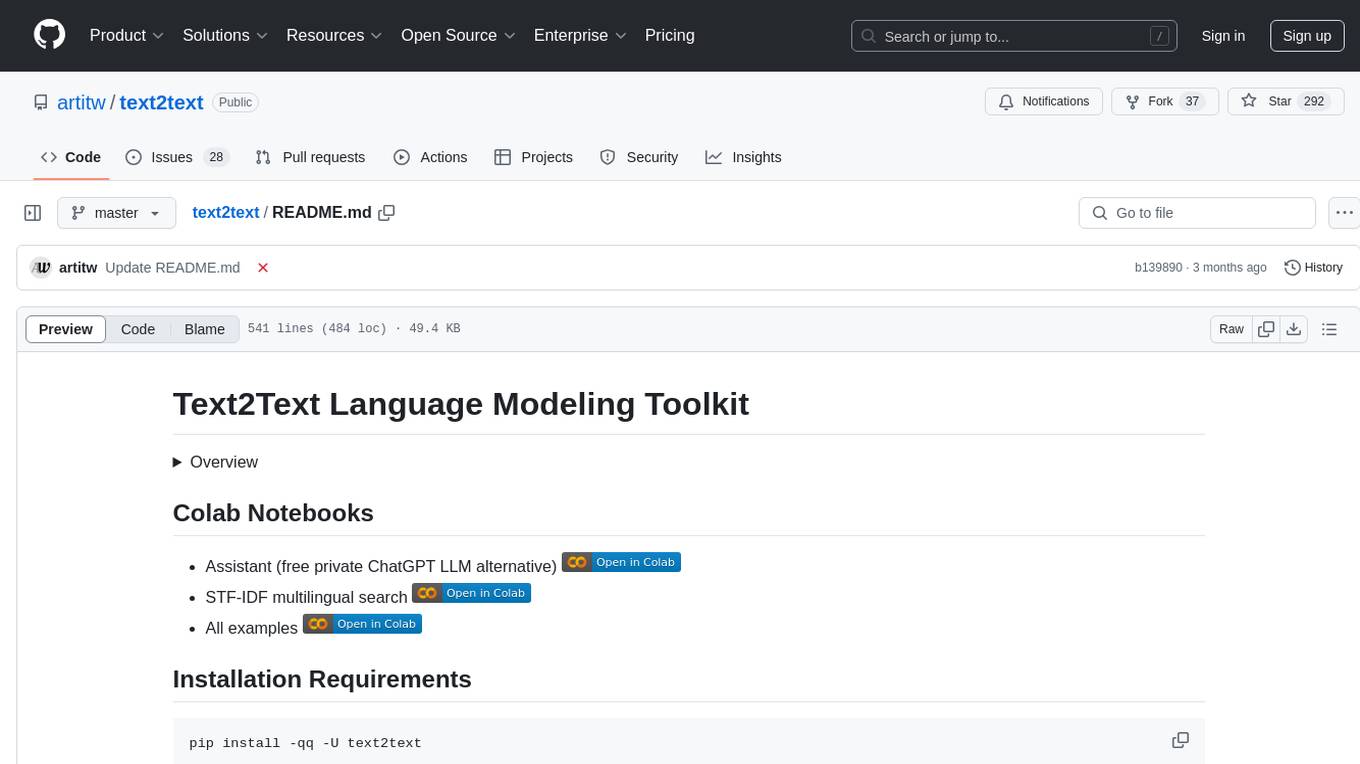Screen dimensions: 1360x764
Task: Expand the Overview disclosure section
Action: pyautogui.click(x=215, y=462)
